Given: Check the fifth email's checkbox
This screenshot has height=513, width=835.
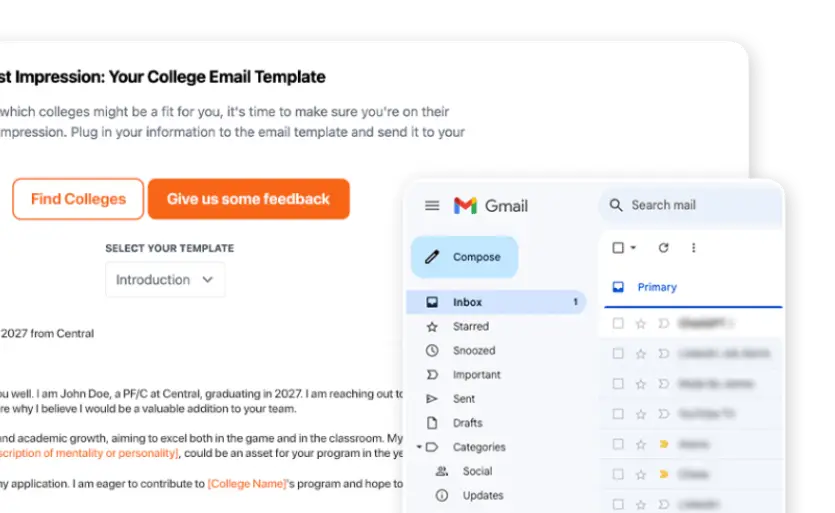Looking at the screenshot, I should click(618, 444).
